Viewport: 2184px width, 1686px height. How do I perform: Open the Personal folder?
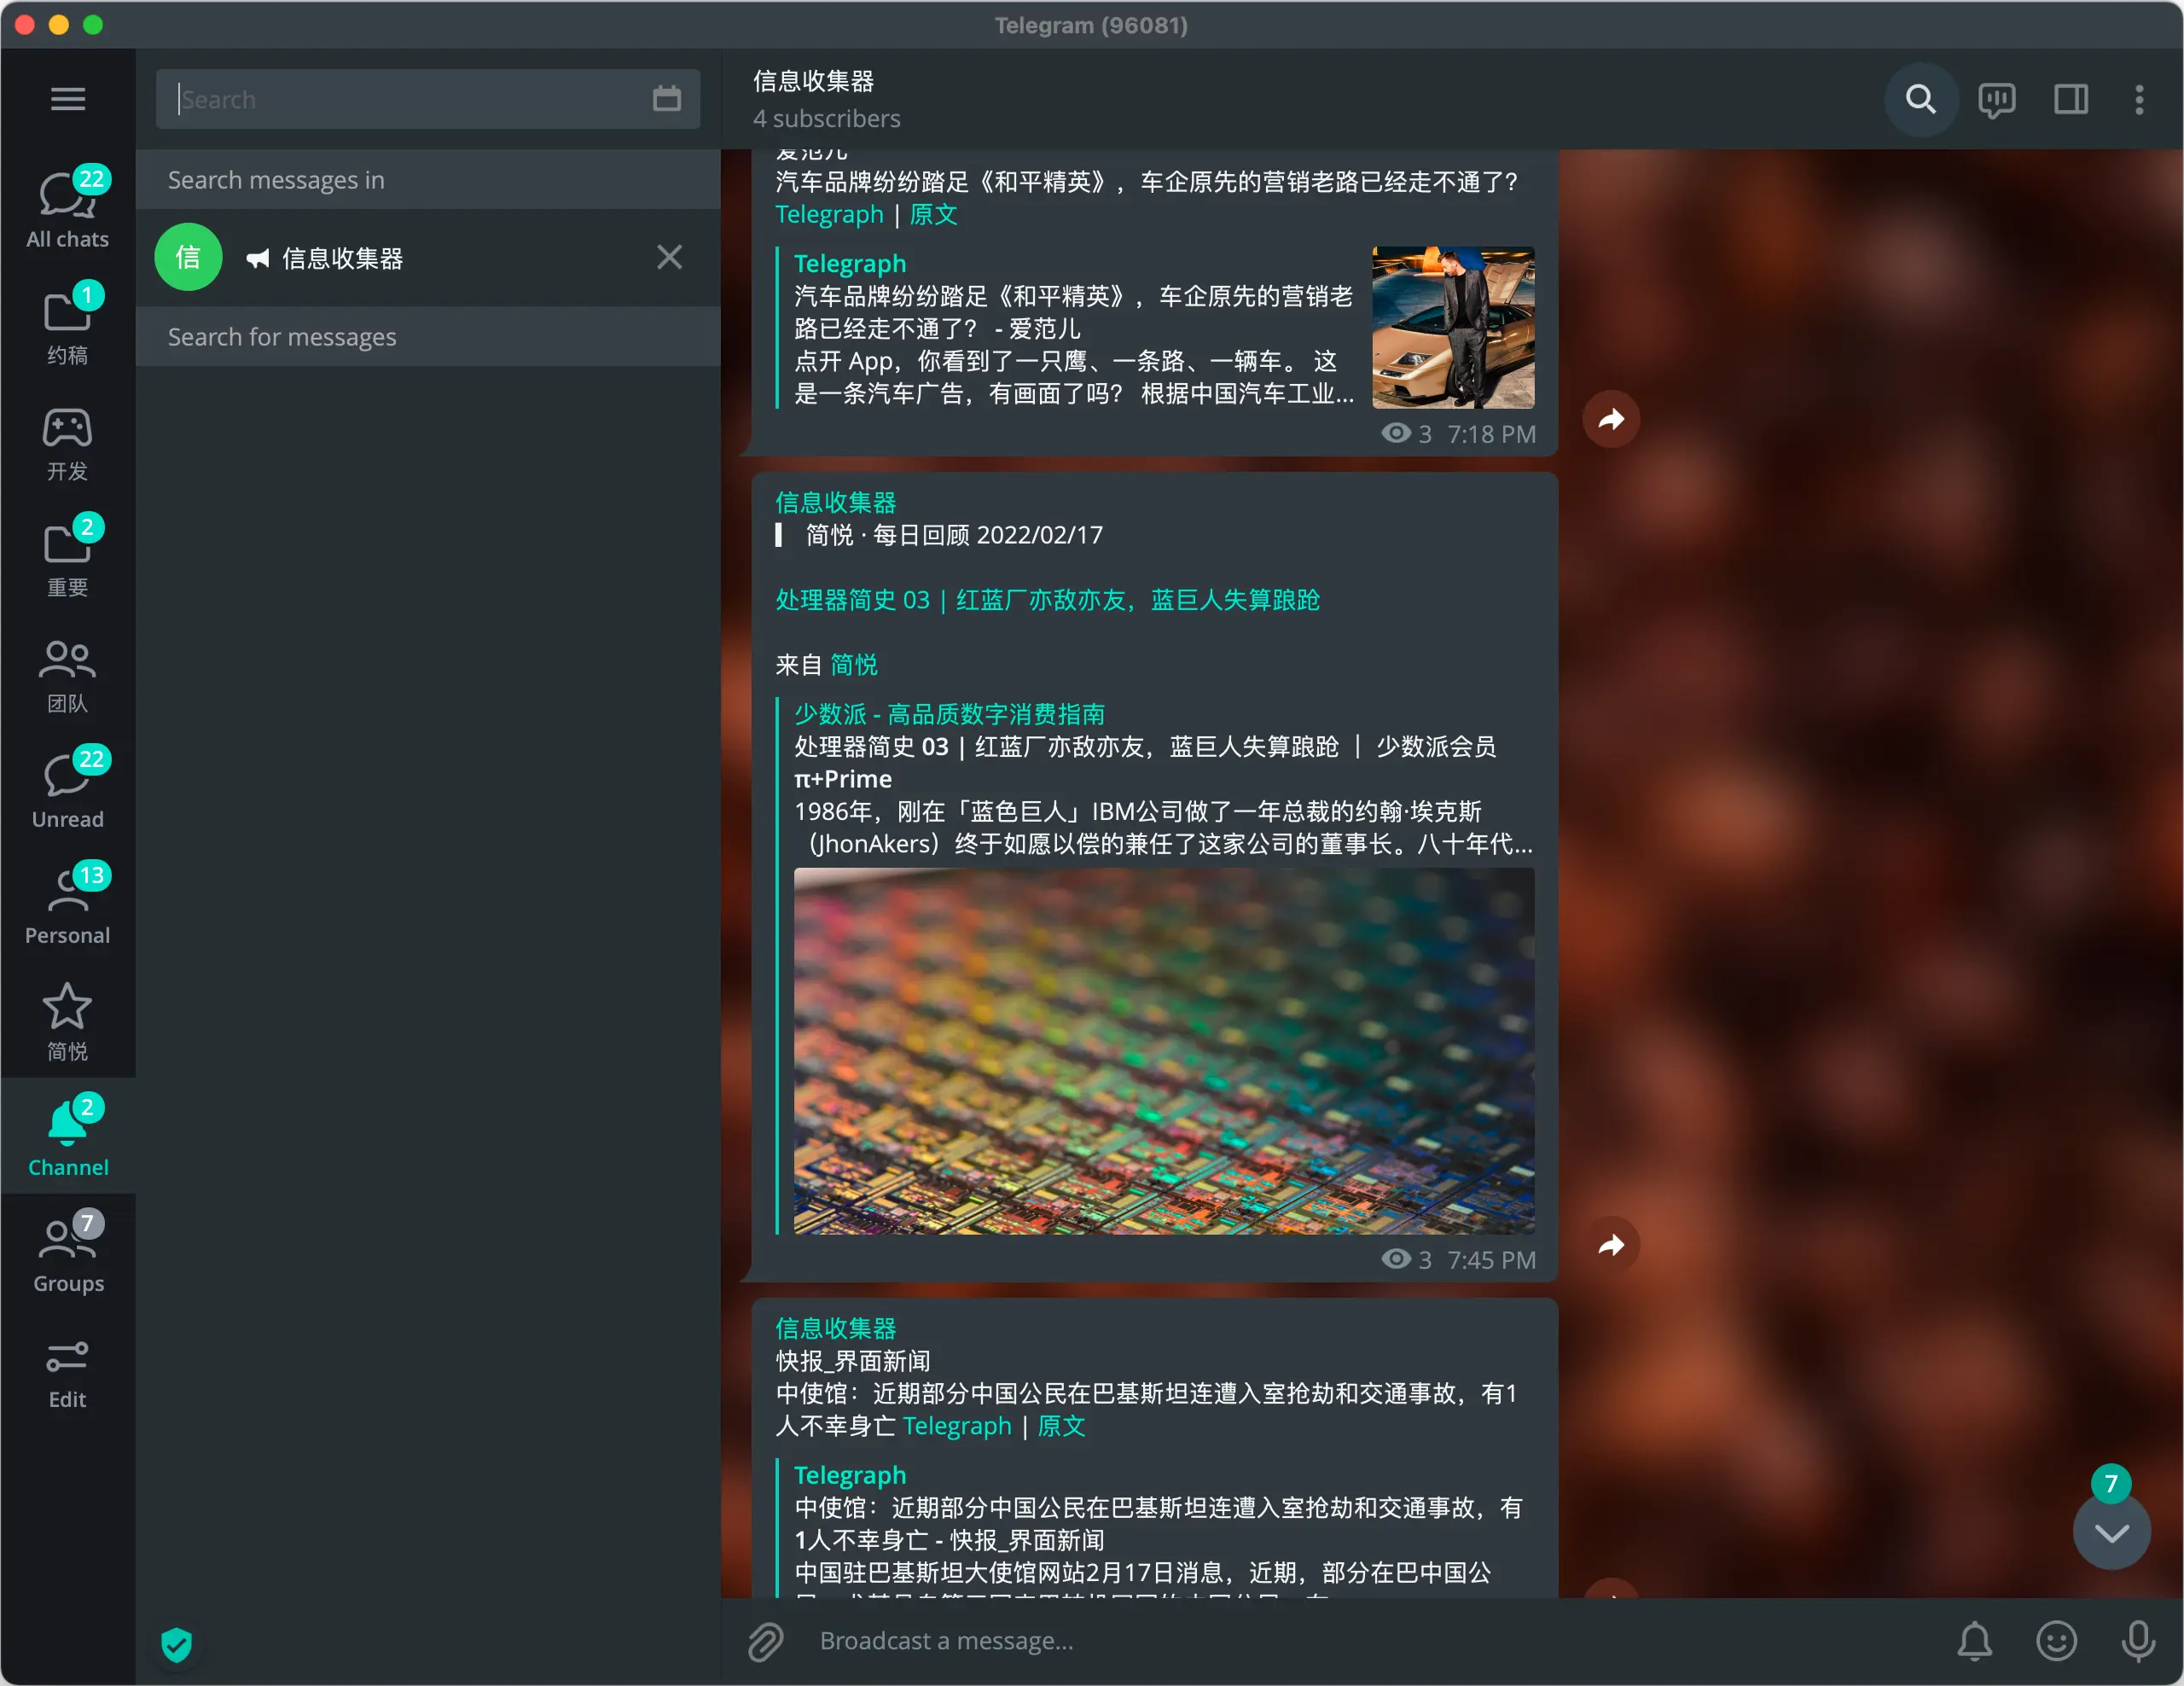[68, 904]
